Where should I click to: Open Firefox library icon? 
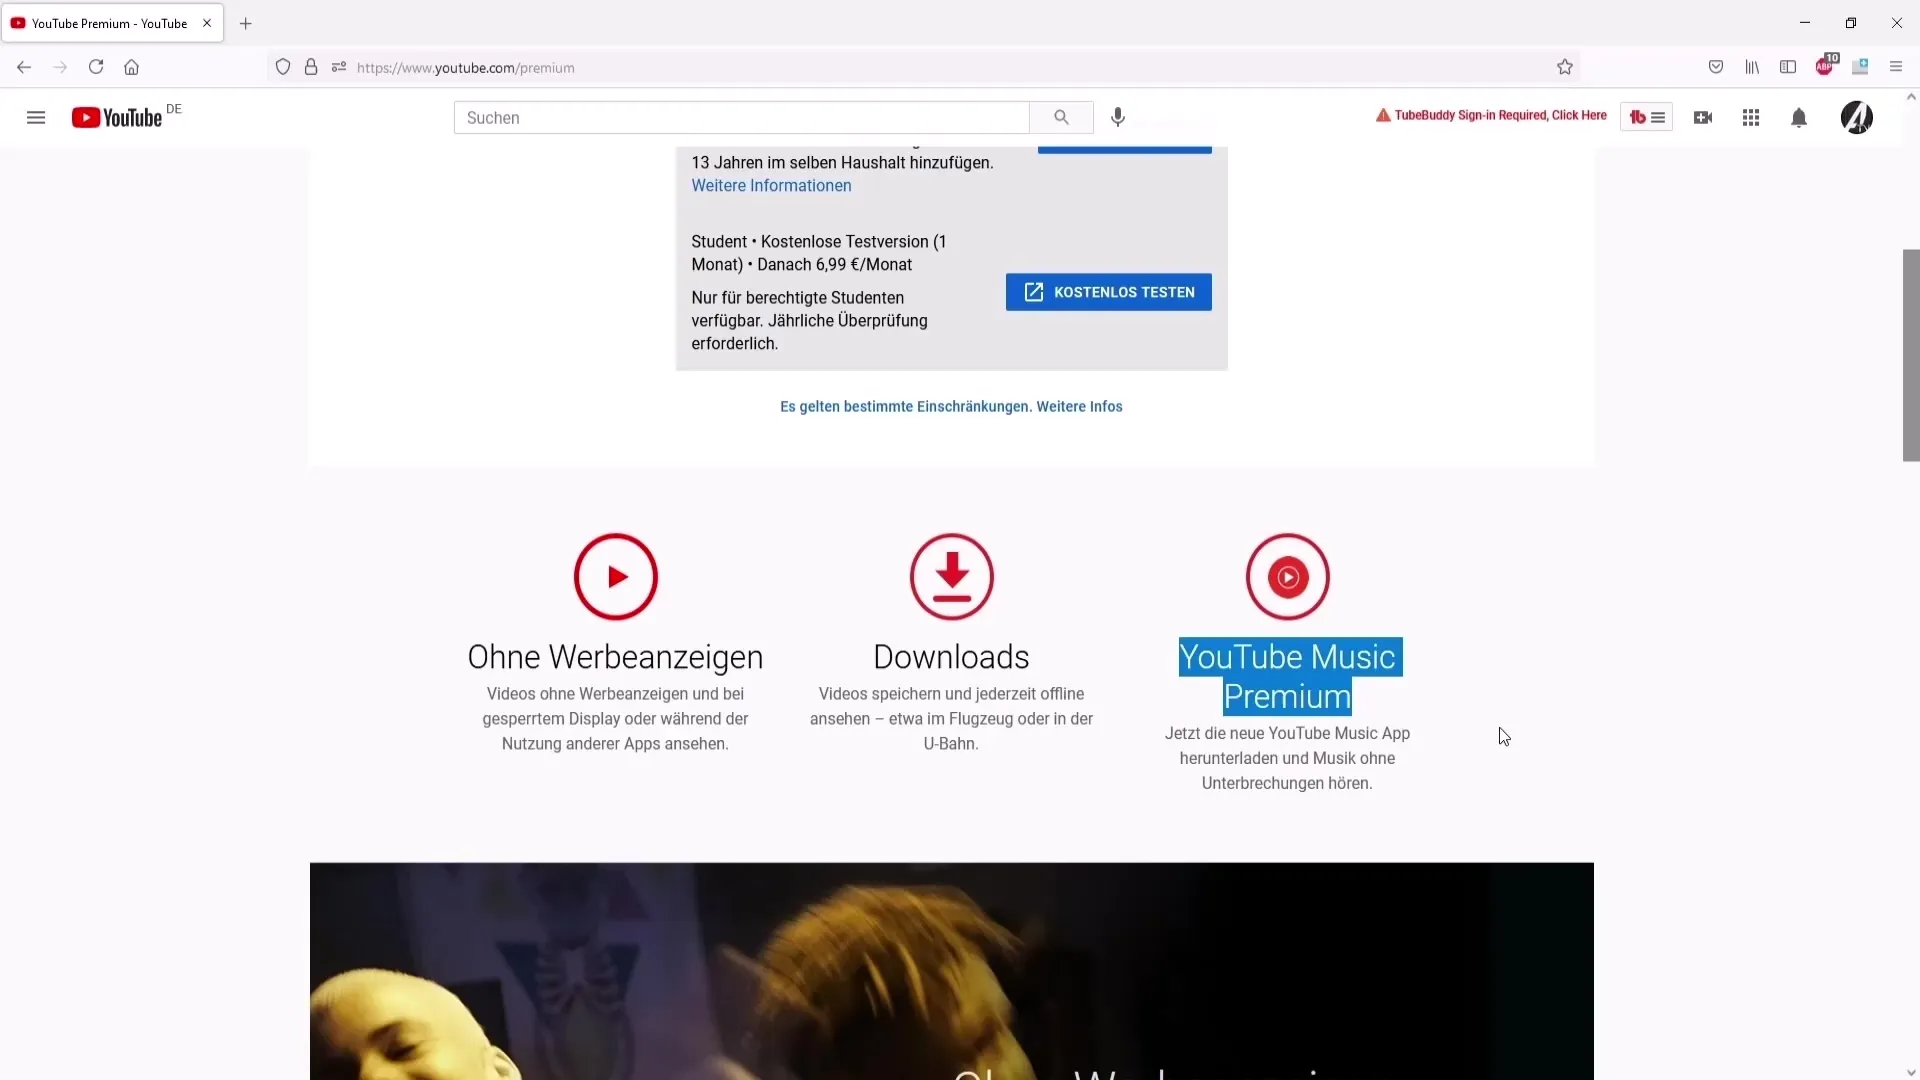pyautogui.click(x=1752, y=67)
